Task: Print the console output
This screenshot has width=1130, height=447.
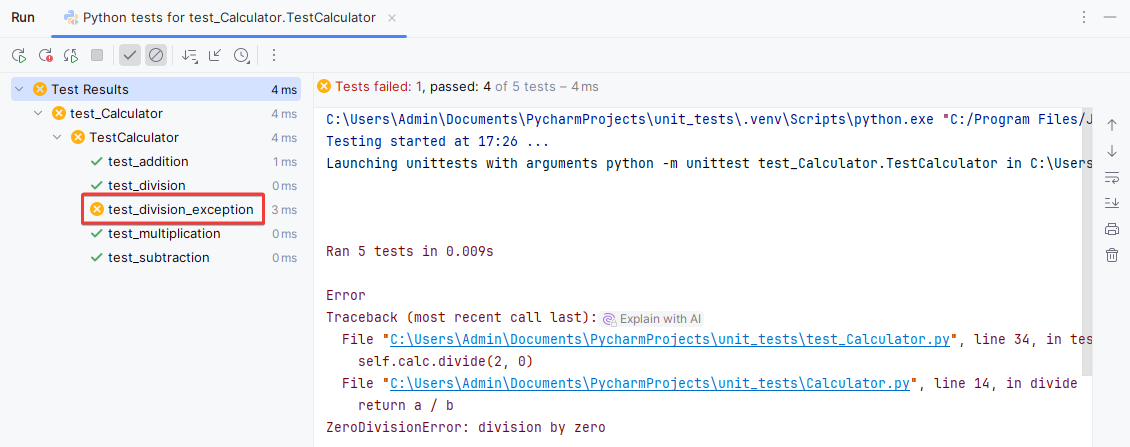Action: [1111, 229]
